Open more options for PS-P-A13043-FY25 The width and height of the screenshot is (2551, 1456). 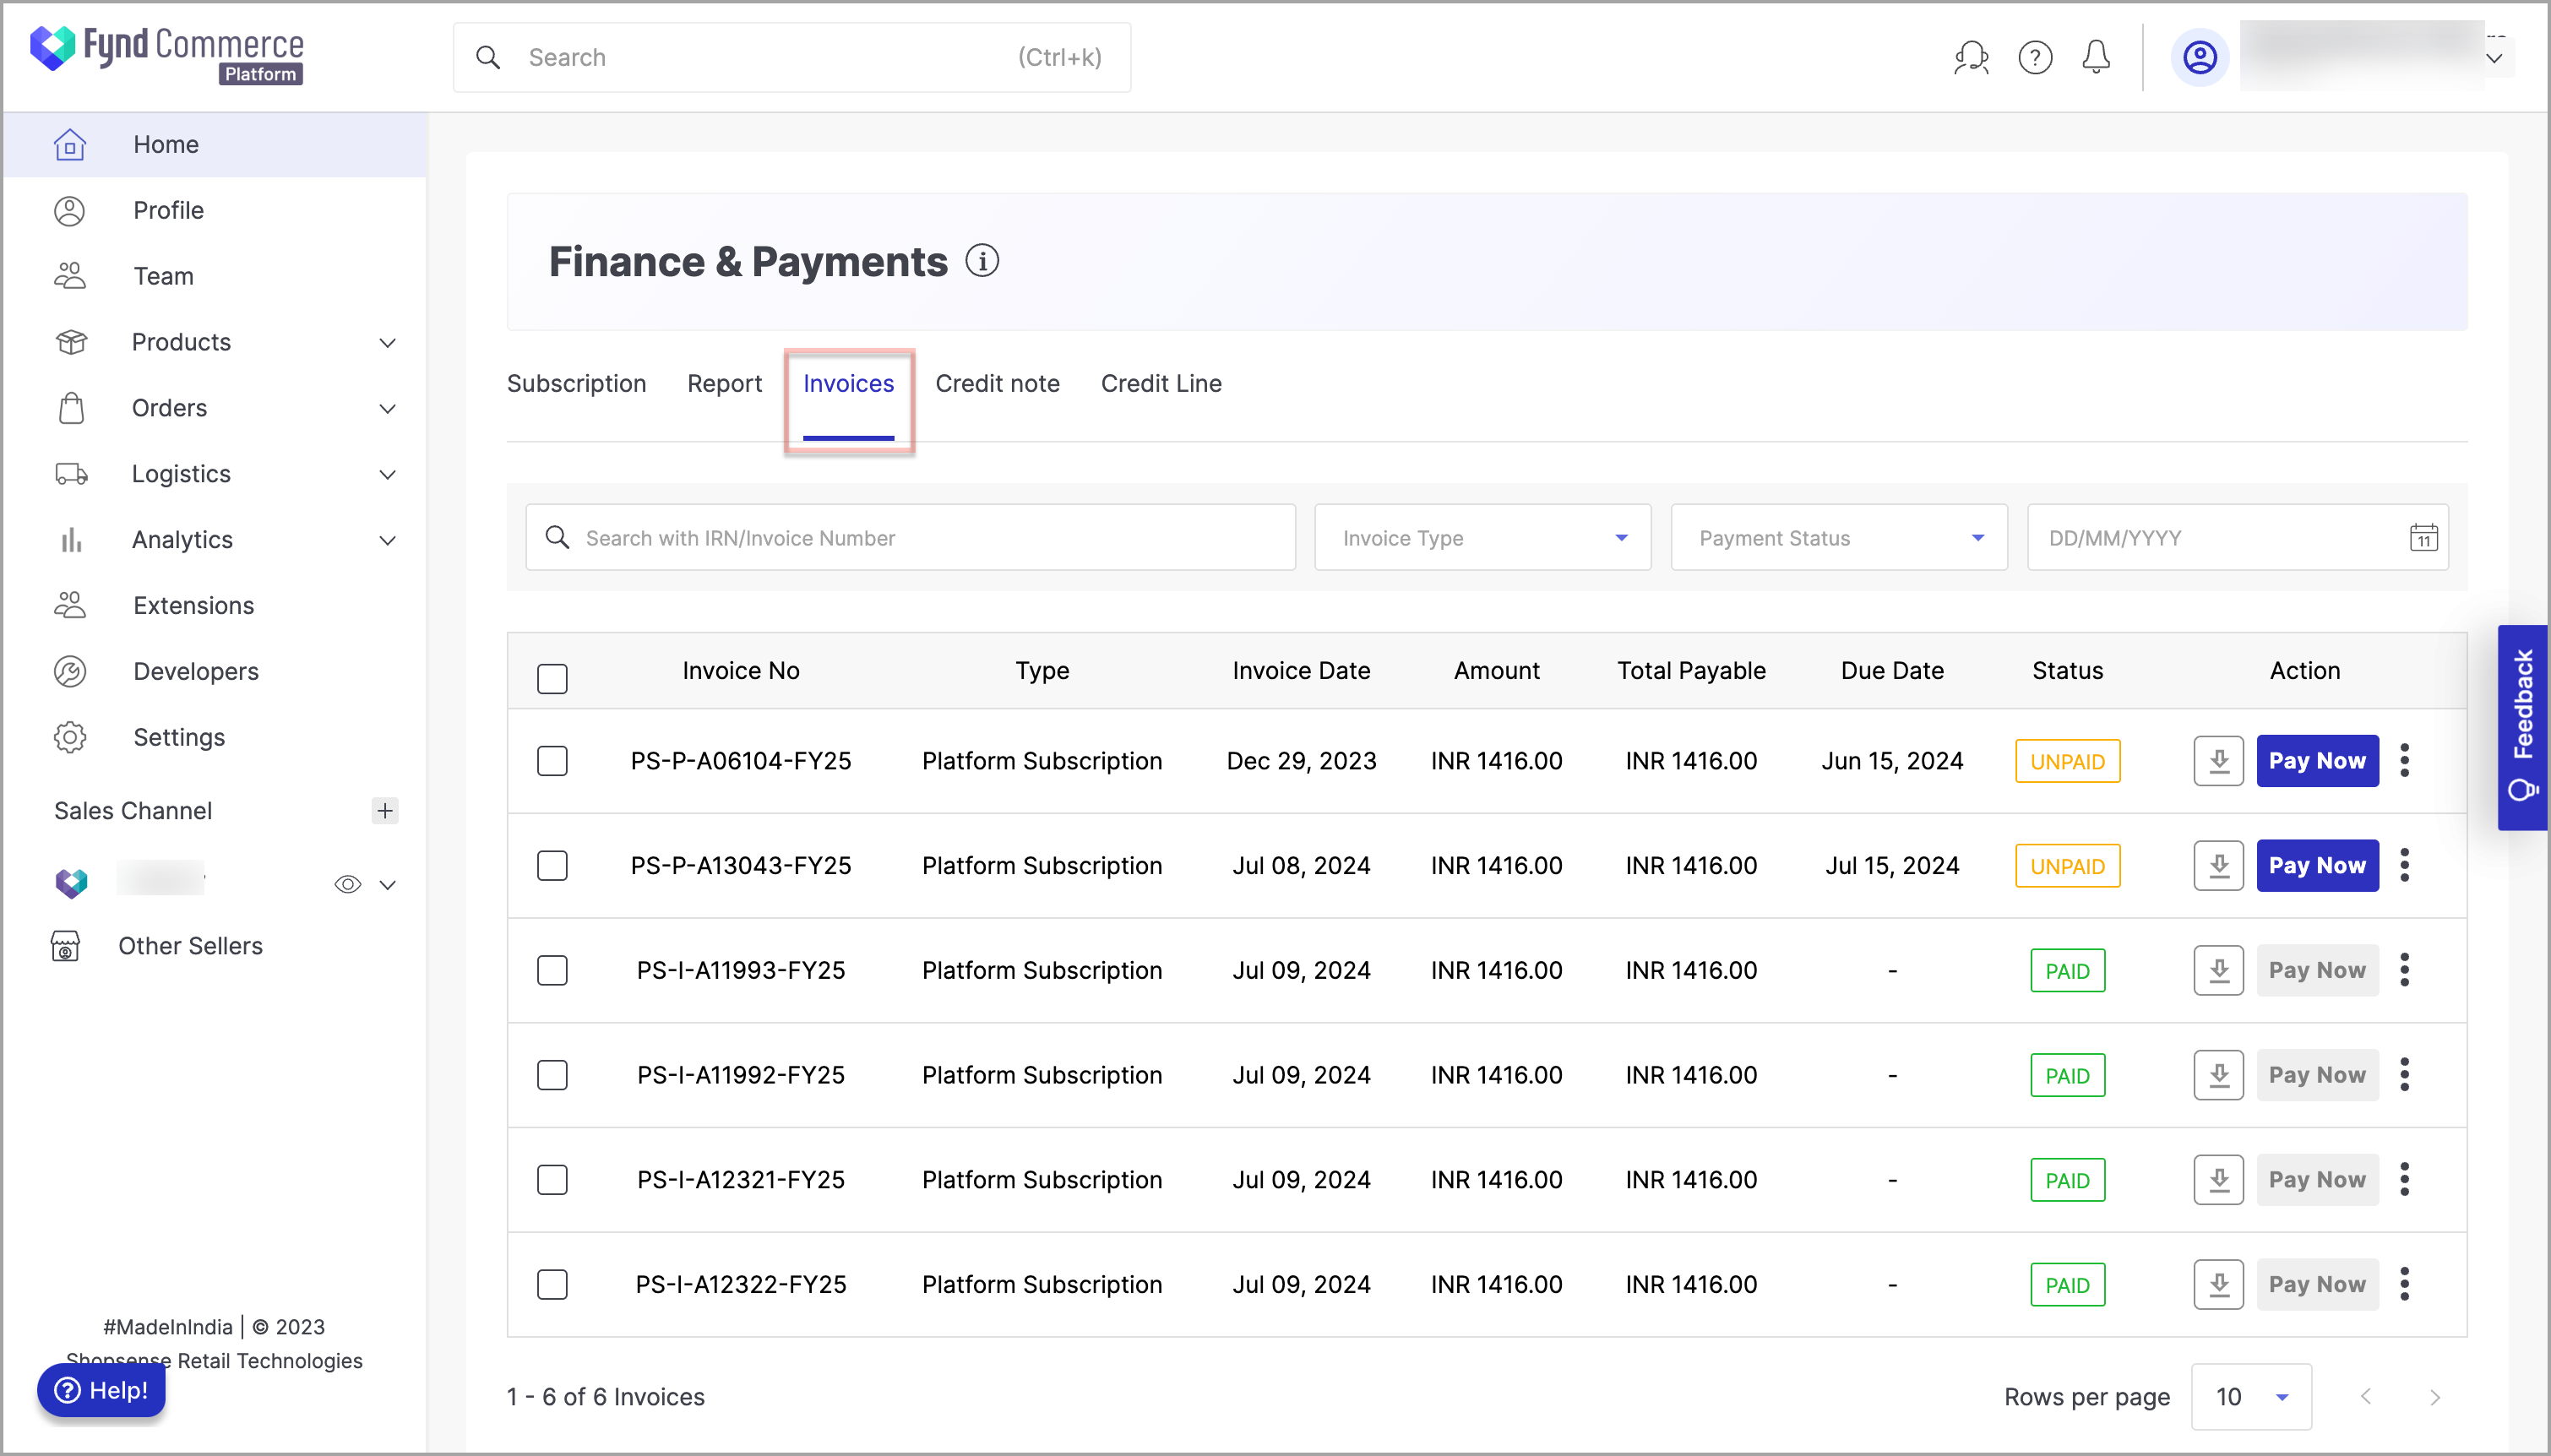pos(2405,866)
